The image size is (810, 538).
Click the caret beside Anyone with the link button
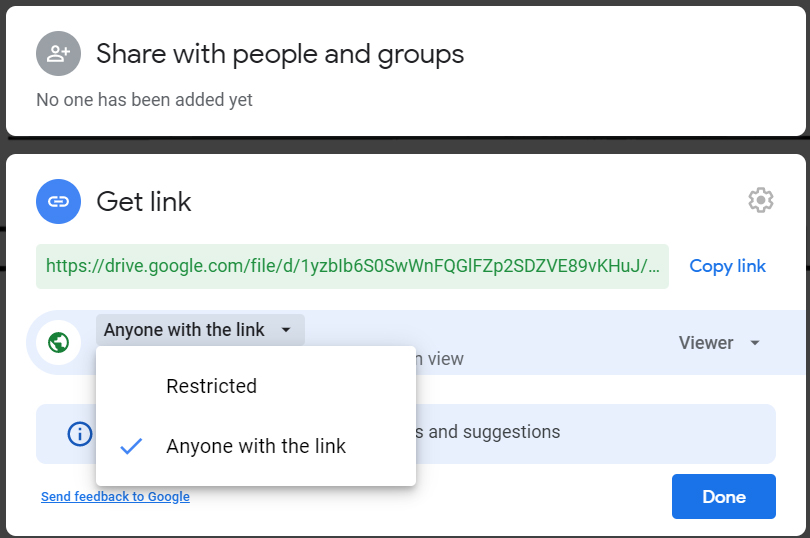tap(286, 330)
